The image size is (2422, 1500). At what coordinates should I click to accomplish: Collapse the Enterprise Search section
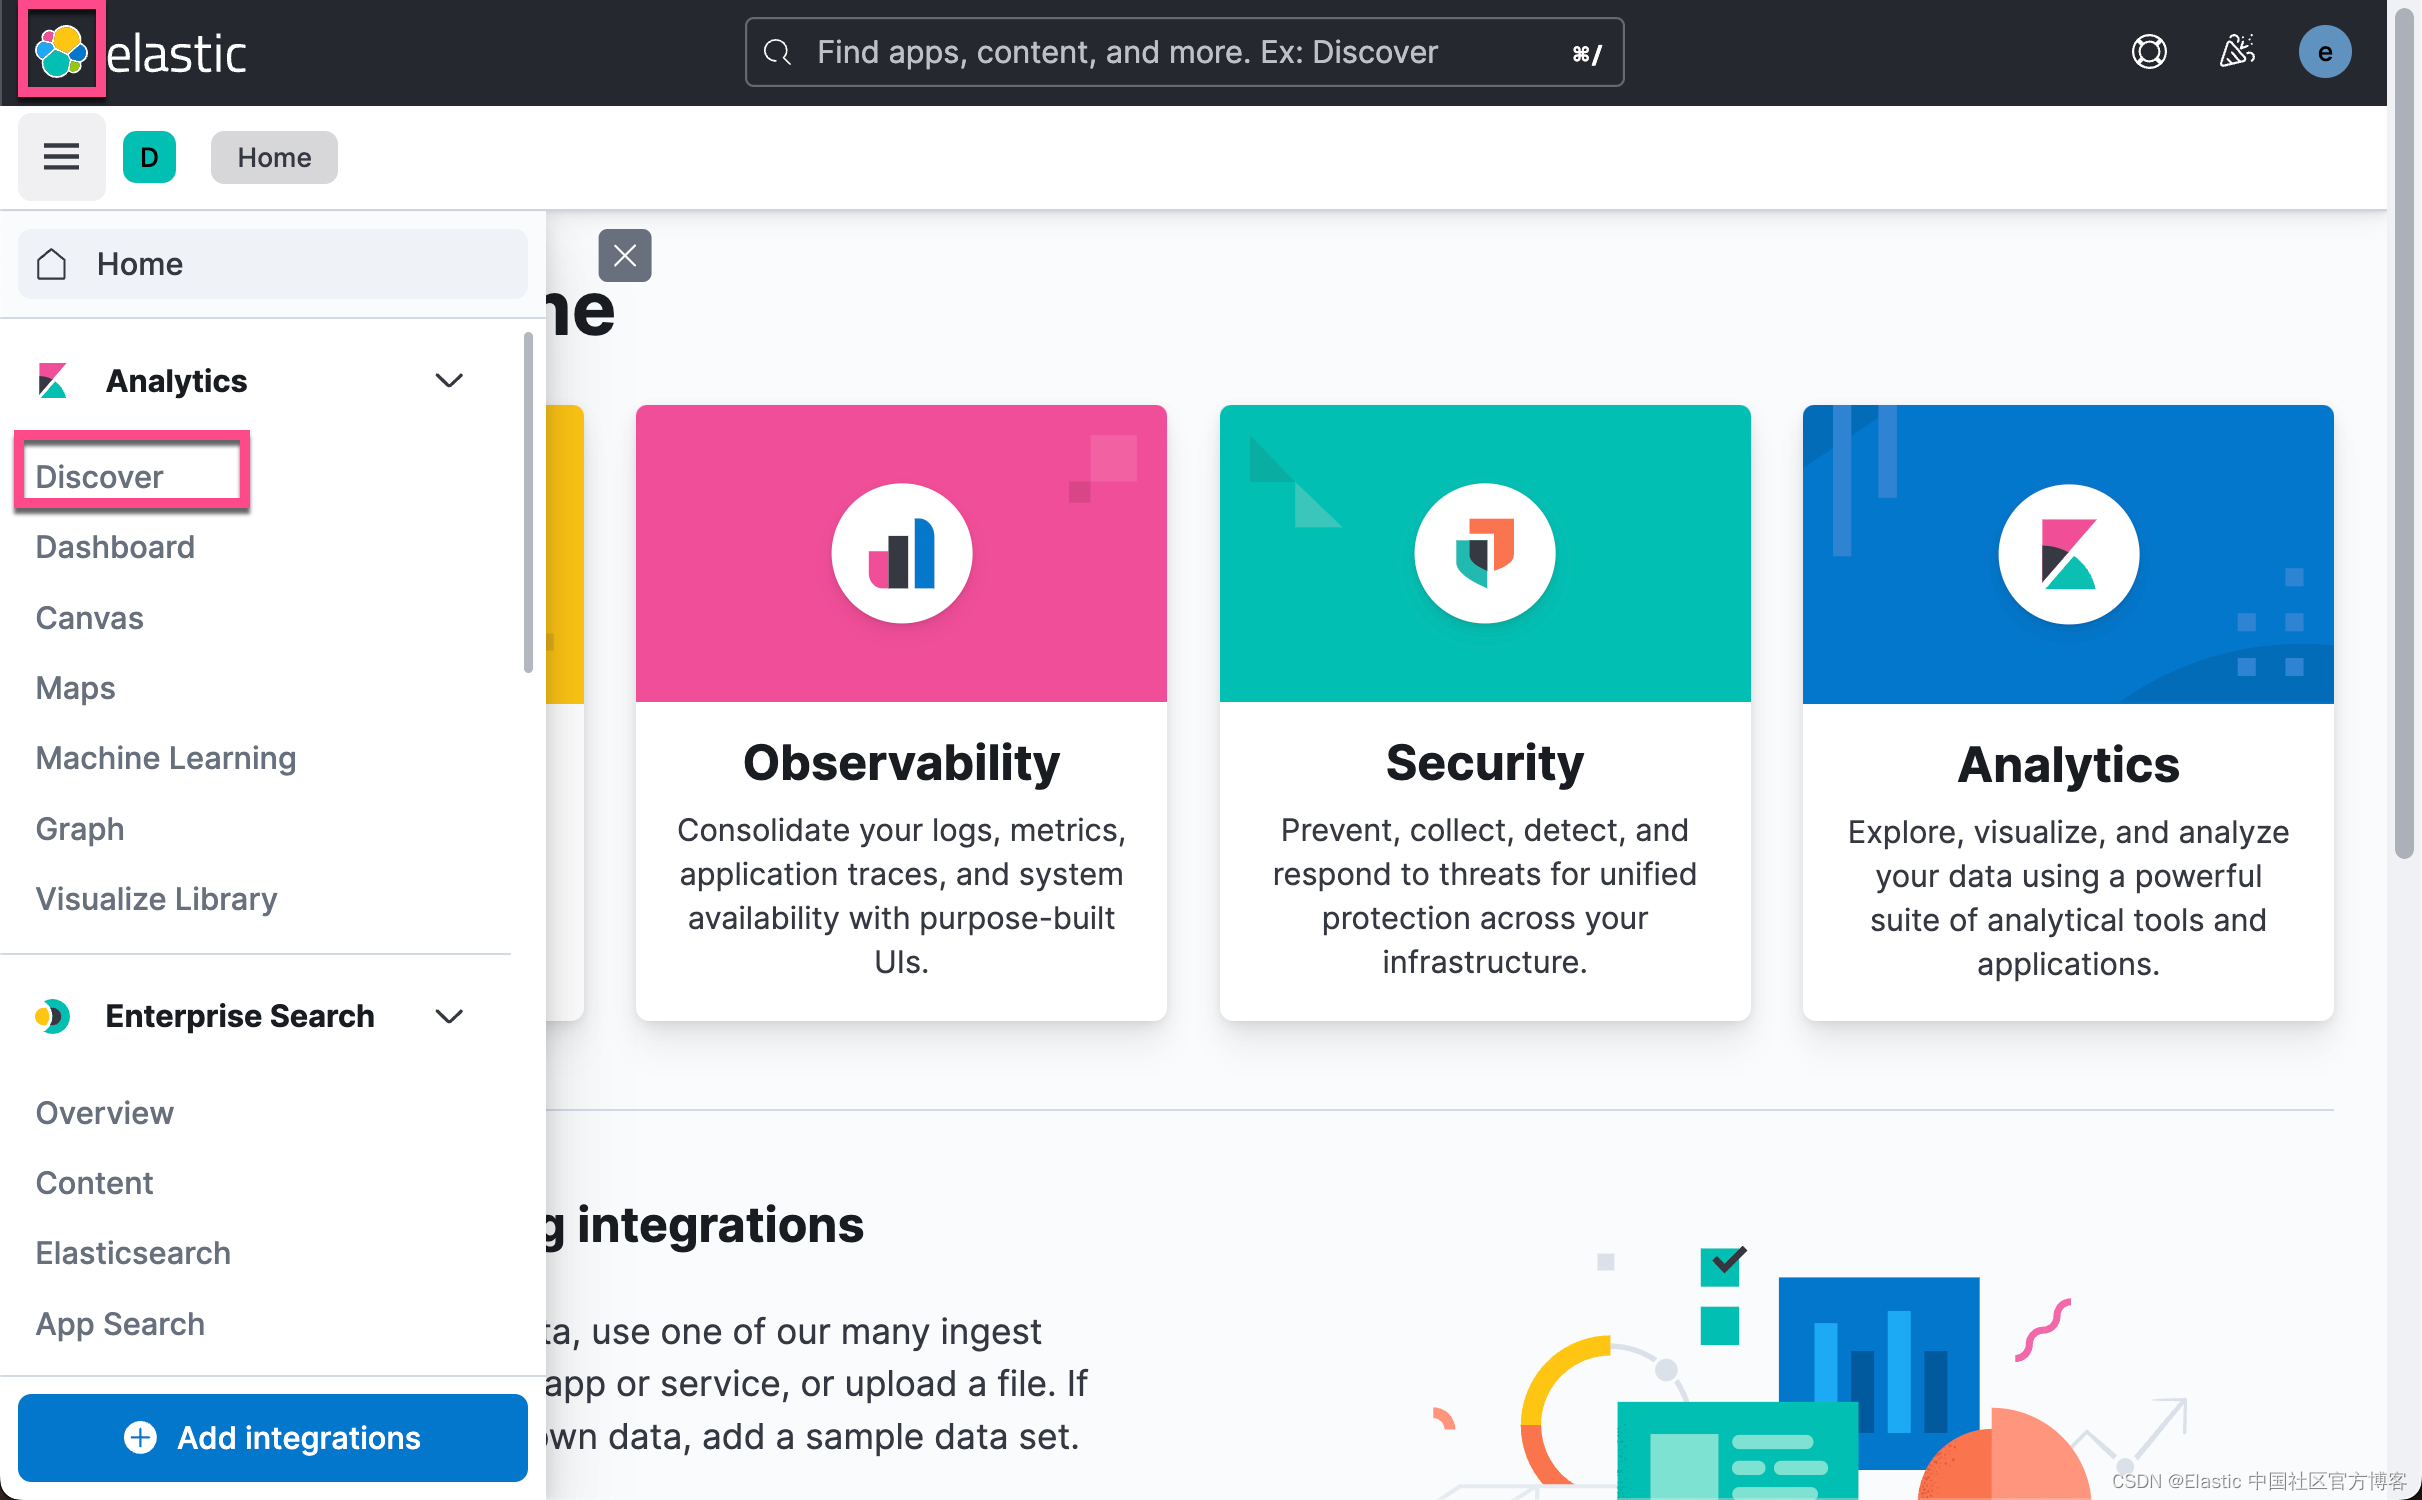point(449,1016)
